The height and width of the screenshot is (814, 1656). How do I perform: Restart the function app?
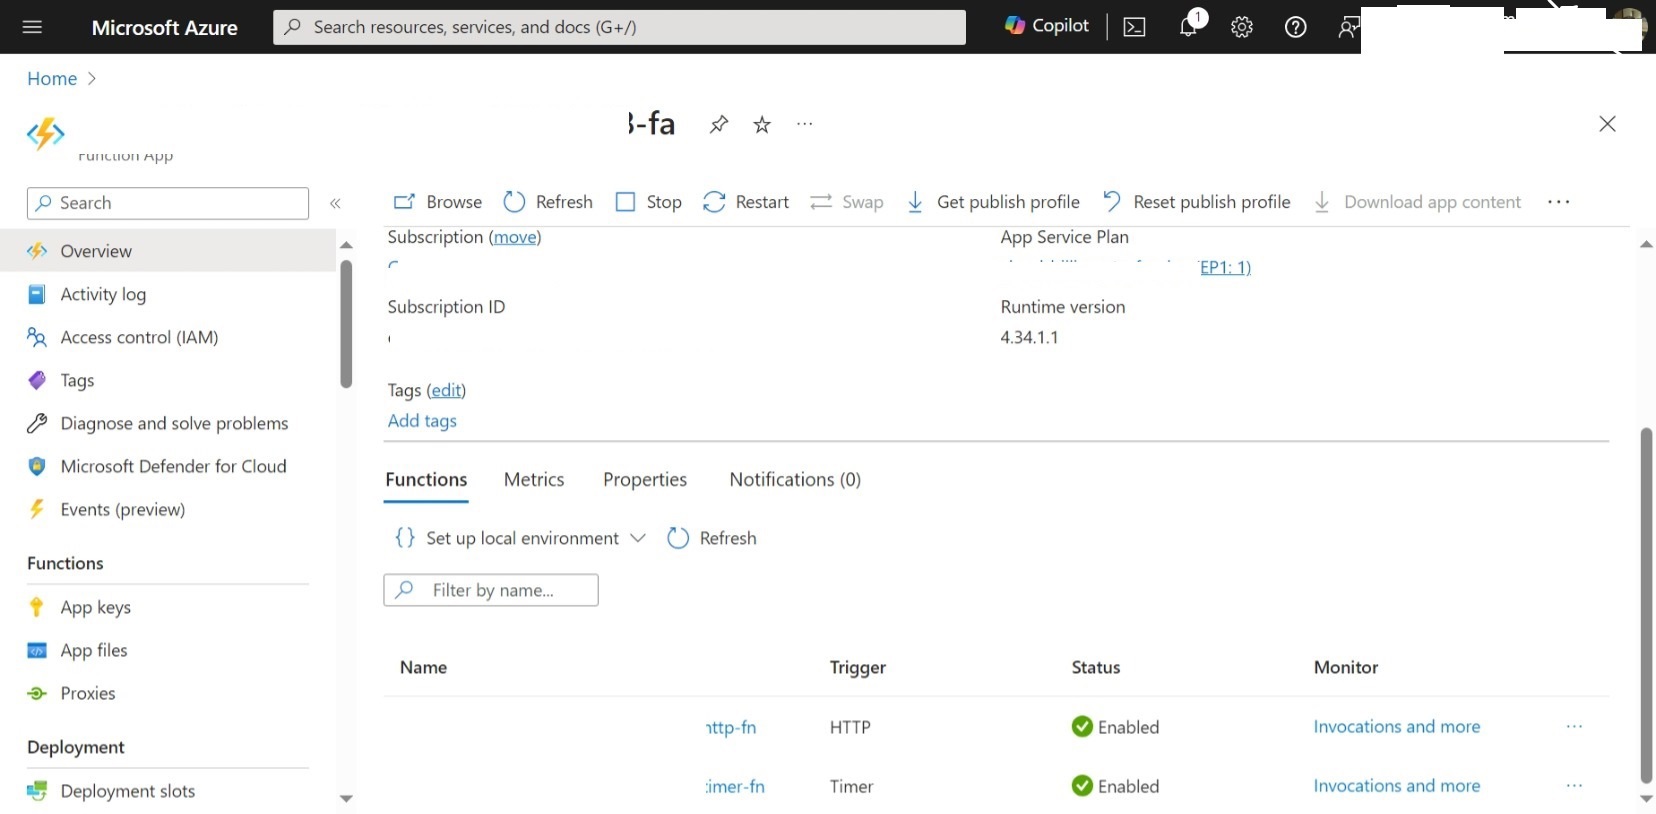pos(746,202)
